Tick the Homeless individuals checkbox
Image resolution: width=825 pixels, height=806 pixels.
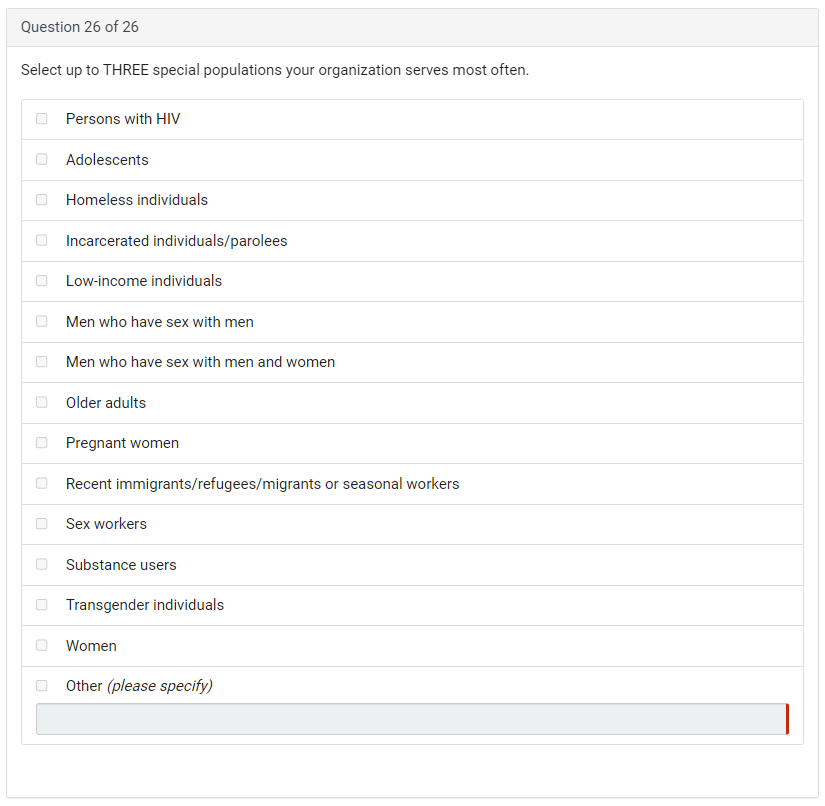tap(42, 200)
